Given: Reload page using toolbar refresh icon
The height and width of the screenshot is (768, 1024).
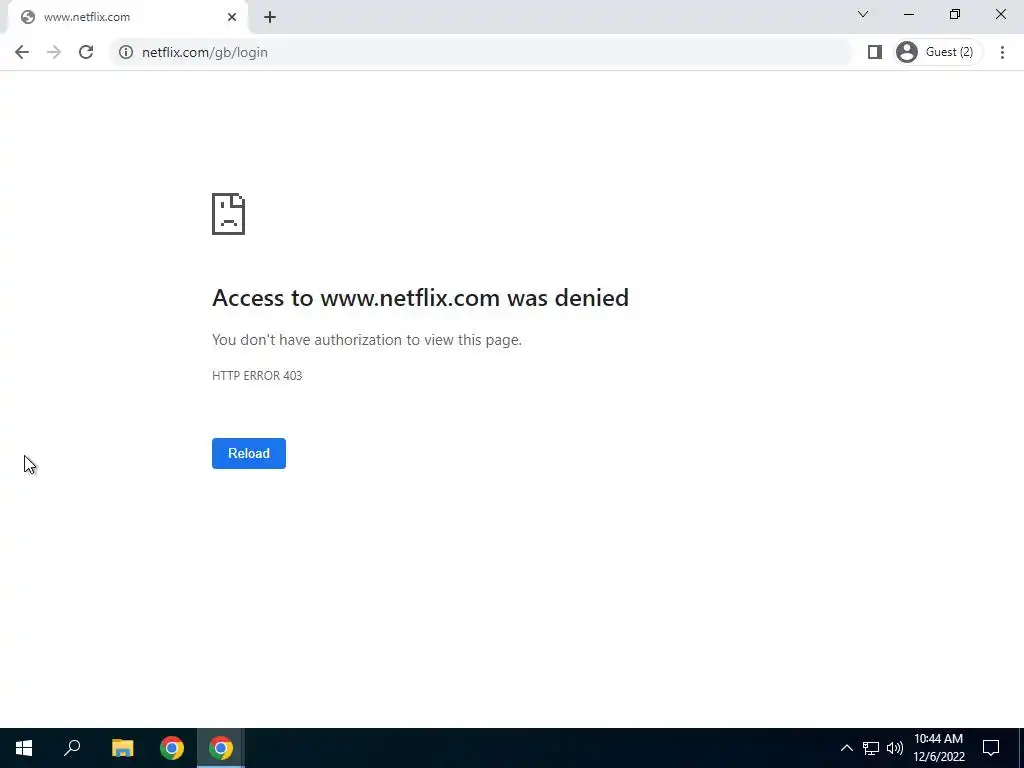Looking at the screenshot, I should pos(86,52).
